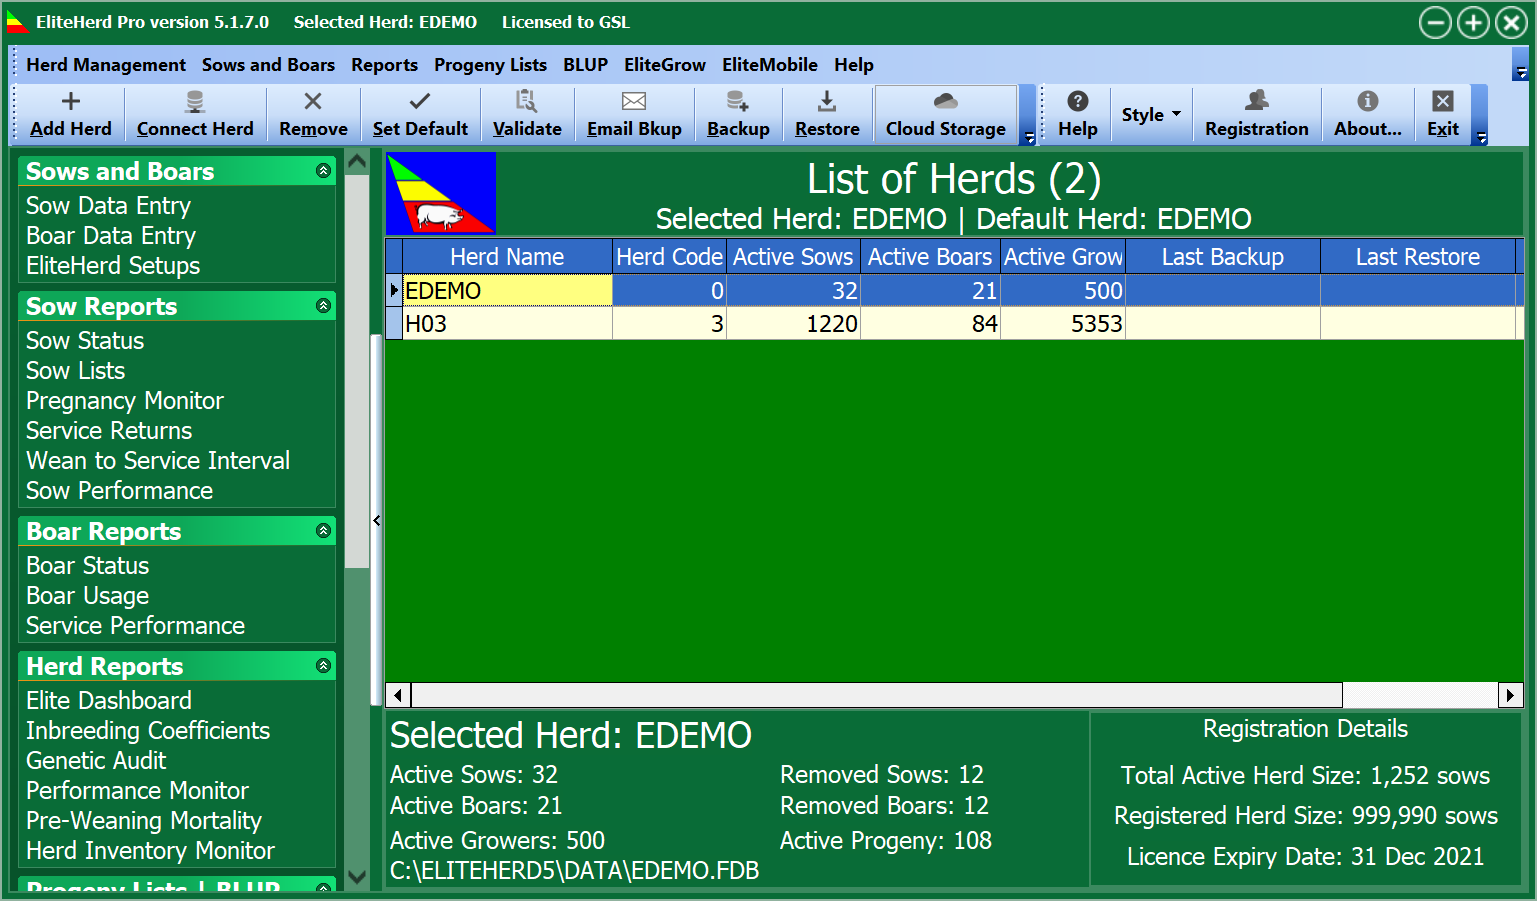Open the Pregnancy Monitor report link
Screen dimensions: 1537x901
125,401
